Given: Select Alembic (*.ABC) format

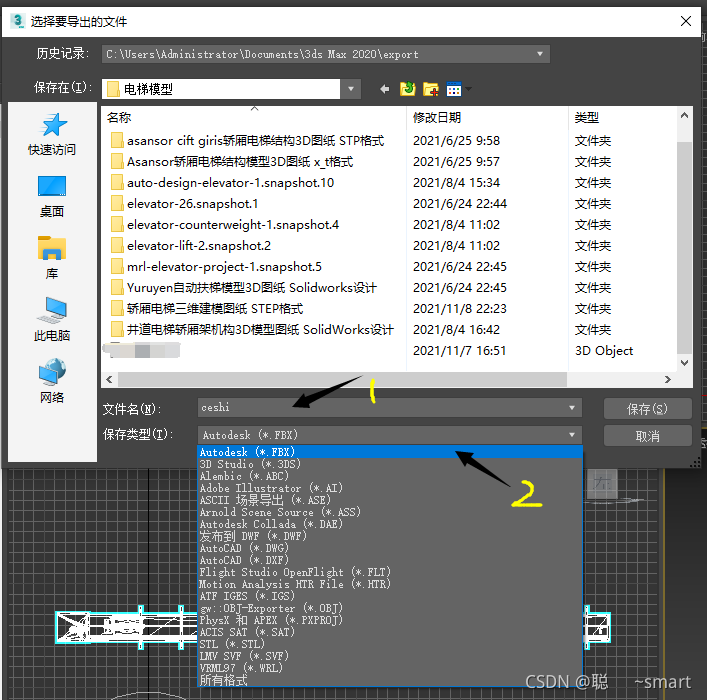Looking at the screenshot, I should coord(390,476).
